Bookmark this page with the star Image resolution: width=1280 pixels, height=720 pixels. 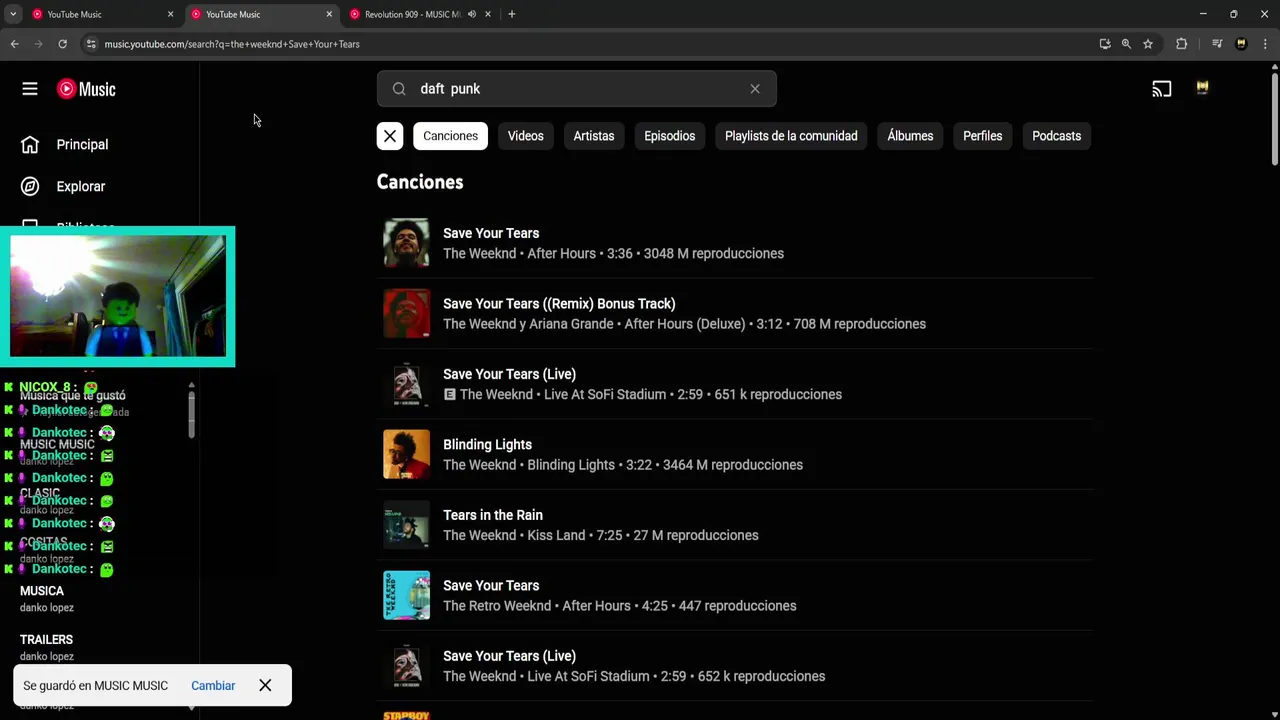pos(1148,44)
